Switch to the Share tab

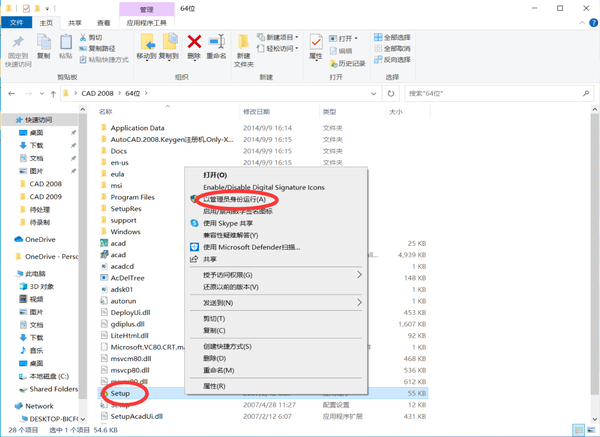[75, 23]
